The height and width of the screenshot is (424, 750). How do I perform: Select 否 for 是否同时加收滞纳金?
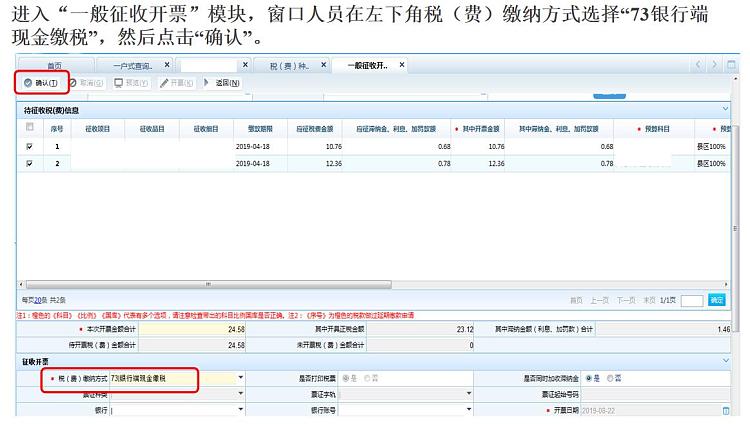pyautogui.click(x=610, y=378)
